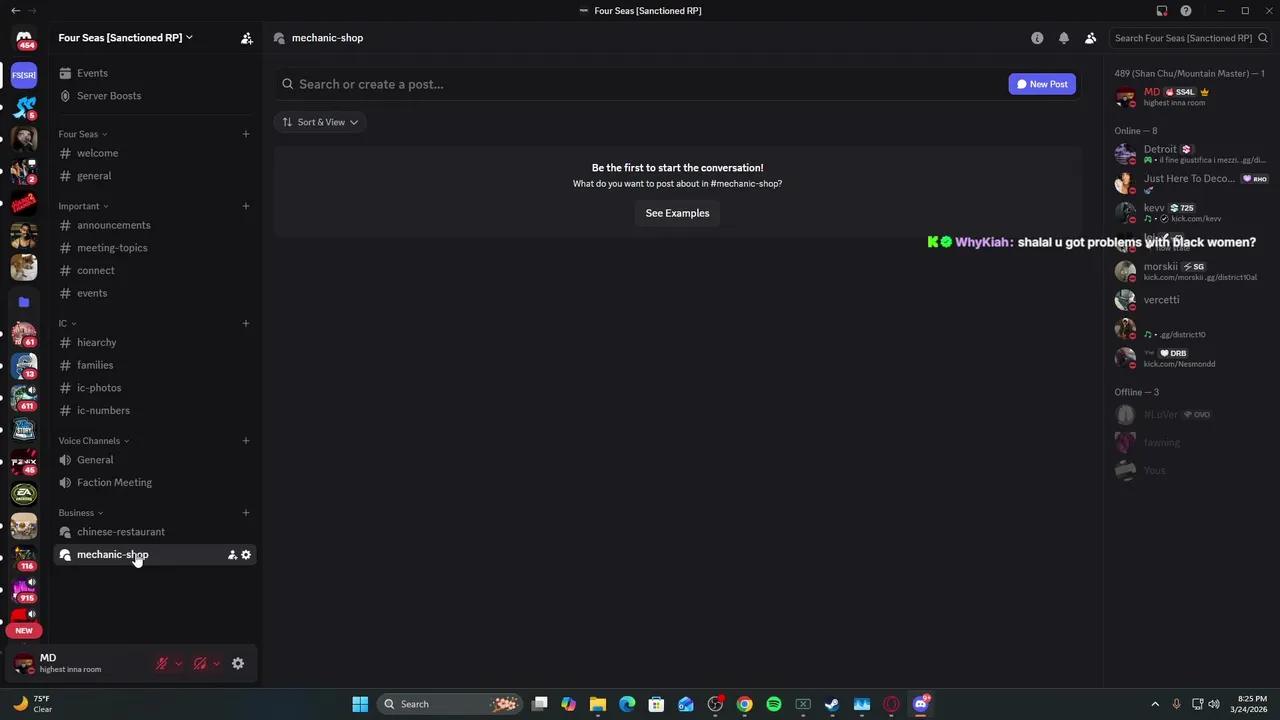Toggle headphone deafen in user panel
1280x720 pixels.
click(200, 664)
